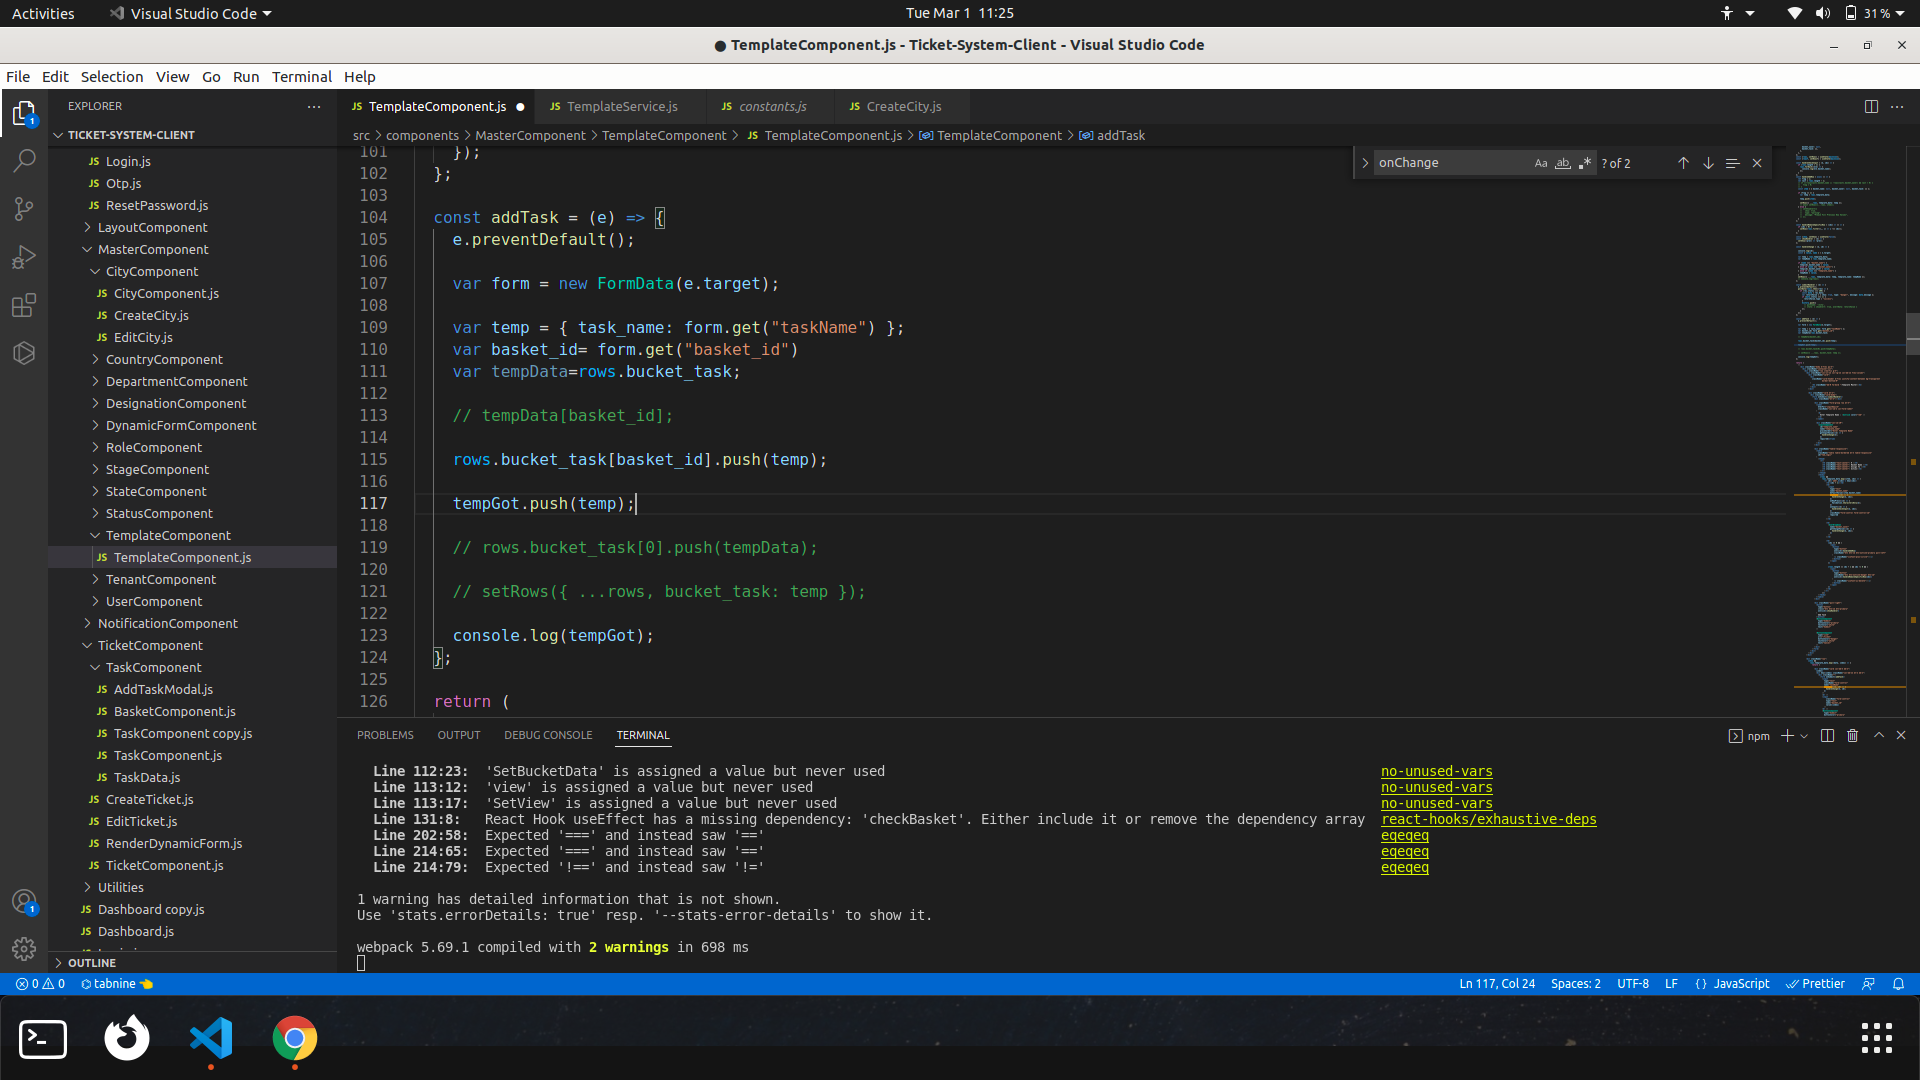Open the Terminal menu
The height and width of the screenshot is (1080, 1920).
tap(301, 77)
